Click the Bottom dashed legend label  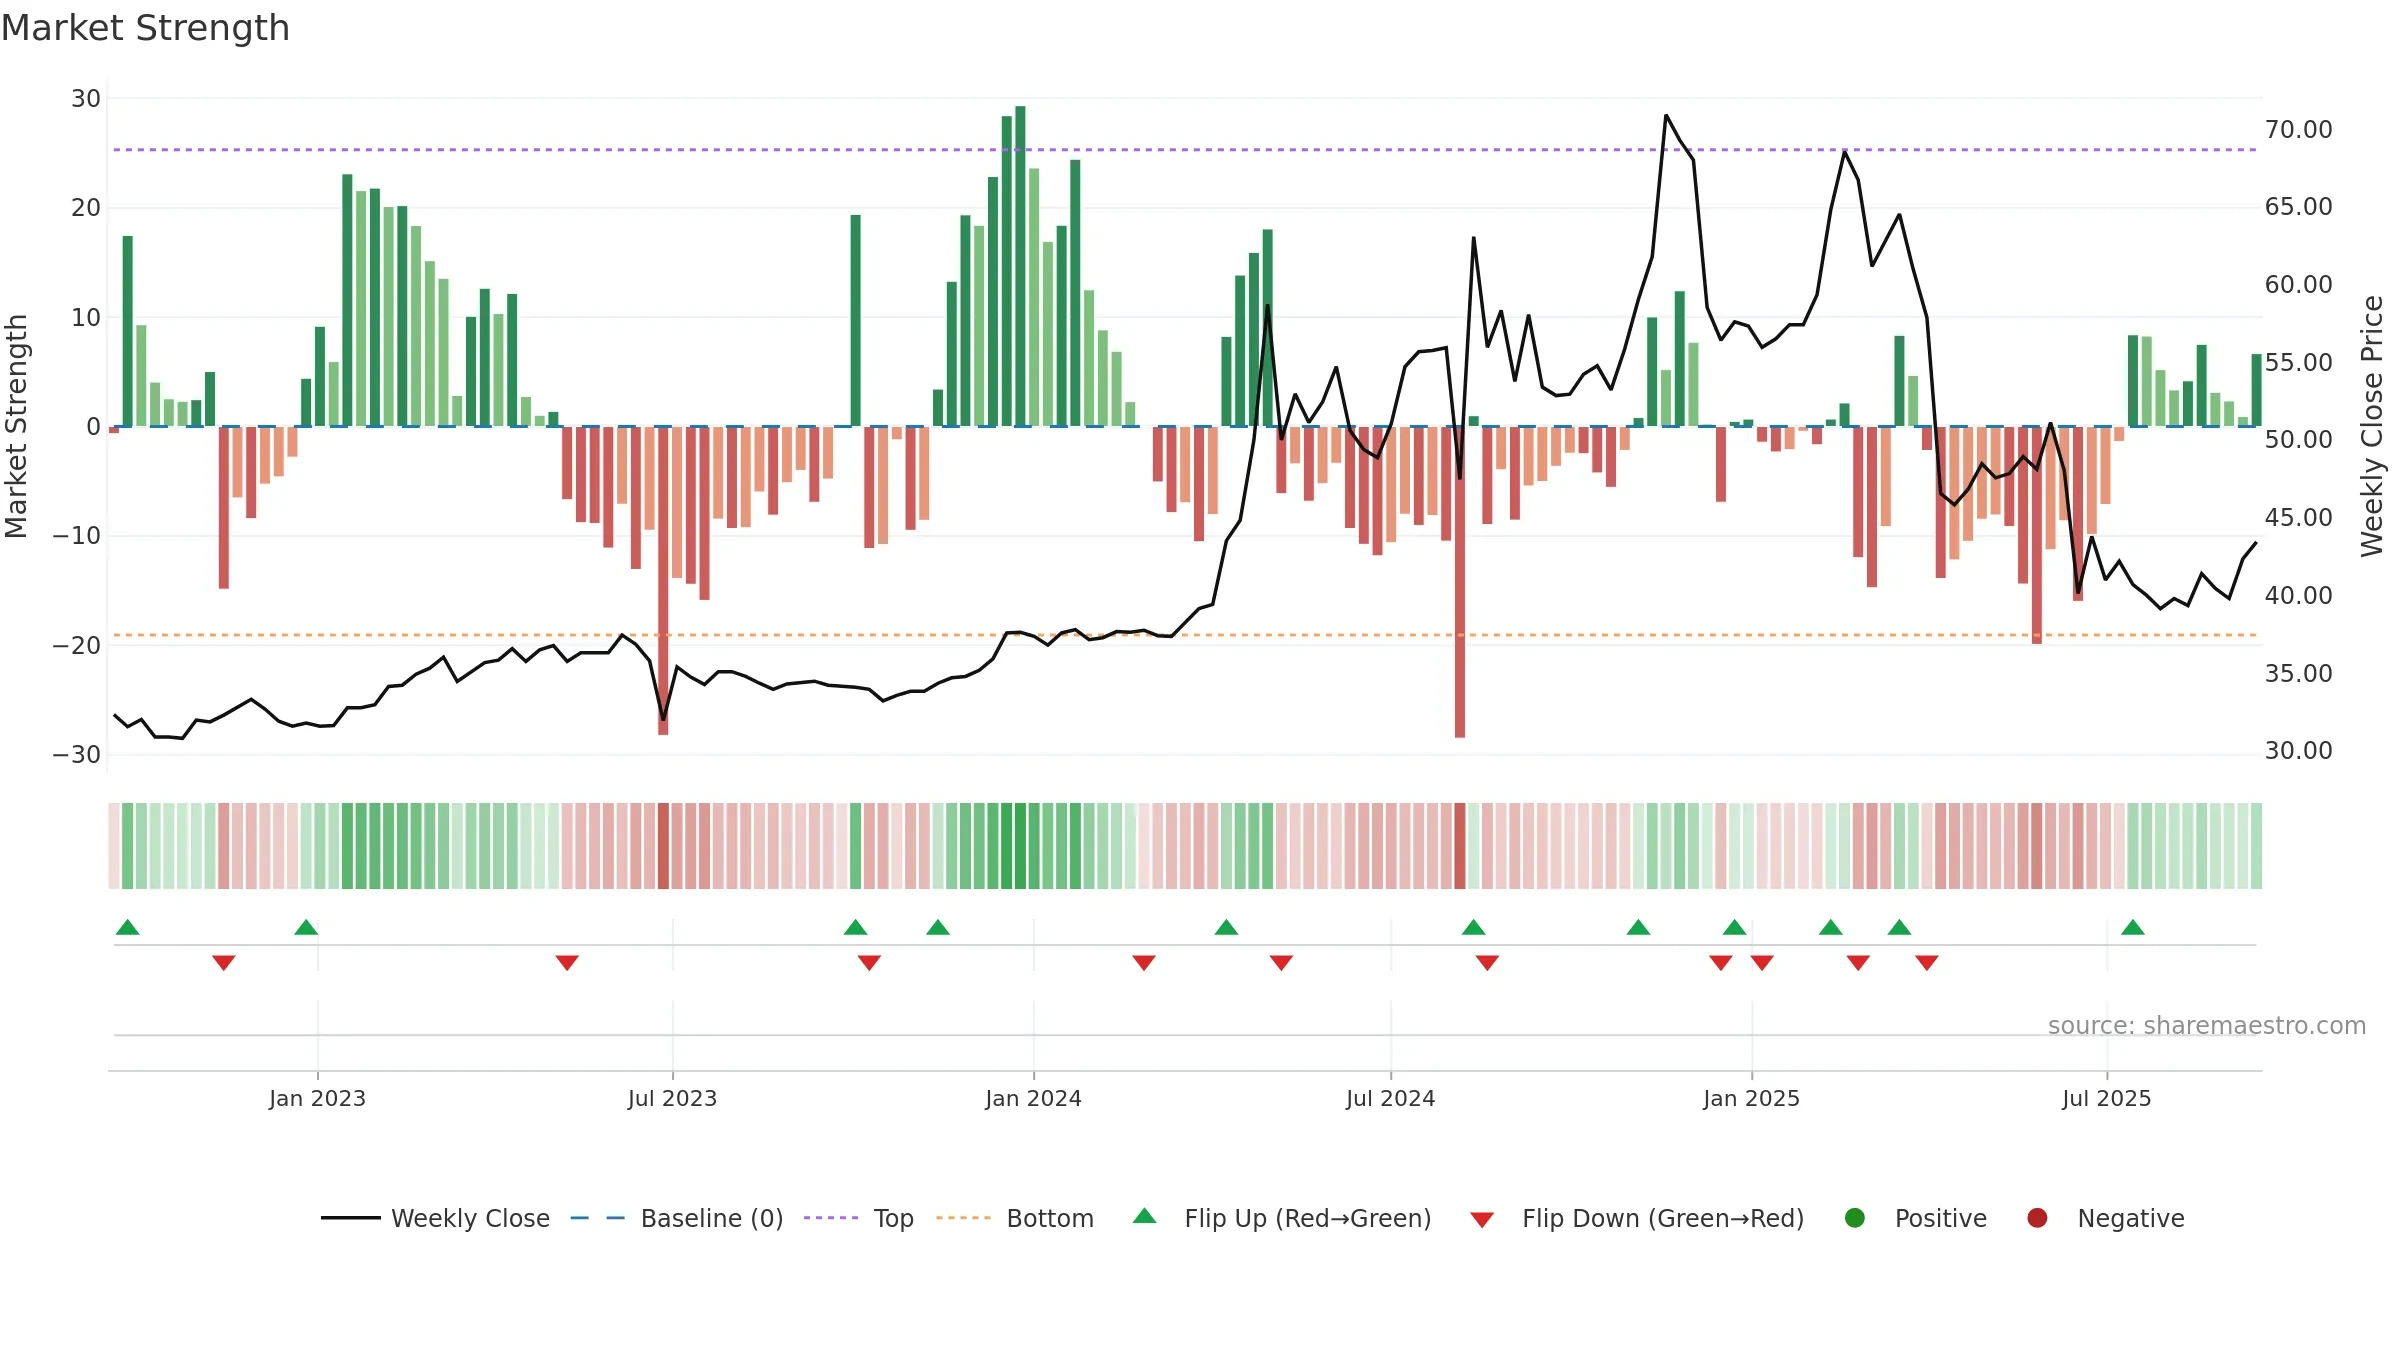[x=1050, y=1218]
